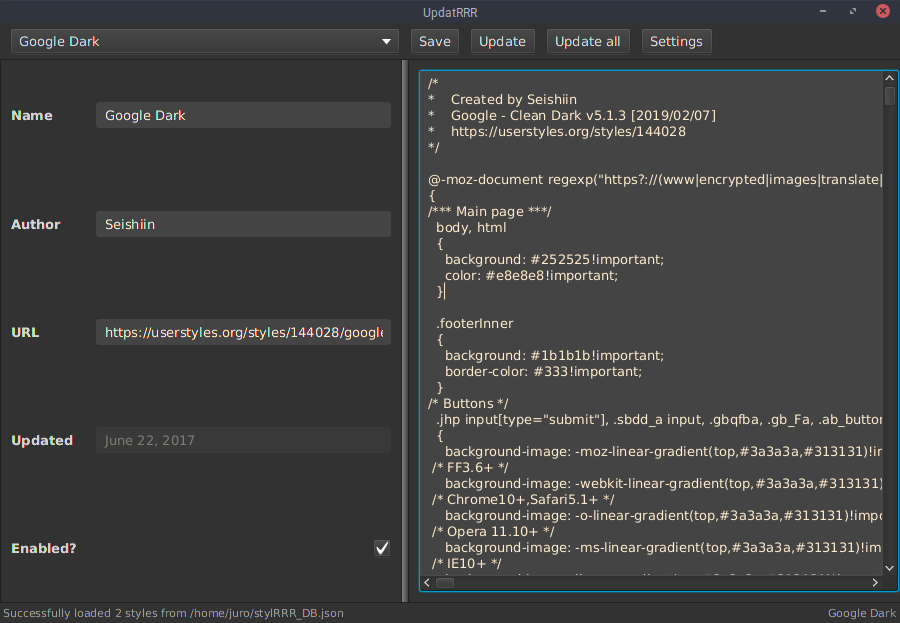Click the '/* IE10+ */' comment
The image size is (900, 623).
click(467, 564)
